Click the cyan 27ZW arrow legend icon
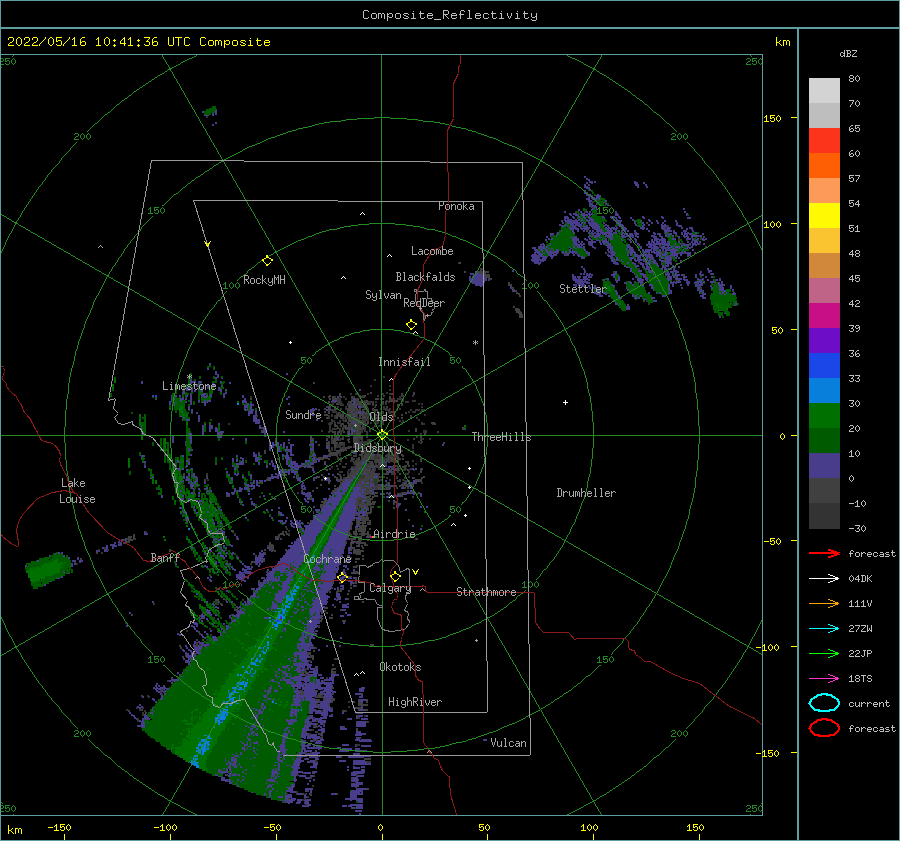Viewport: 900px width, 841px height. coord(824,629)
